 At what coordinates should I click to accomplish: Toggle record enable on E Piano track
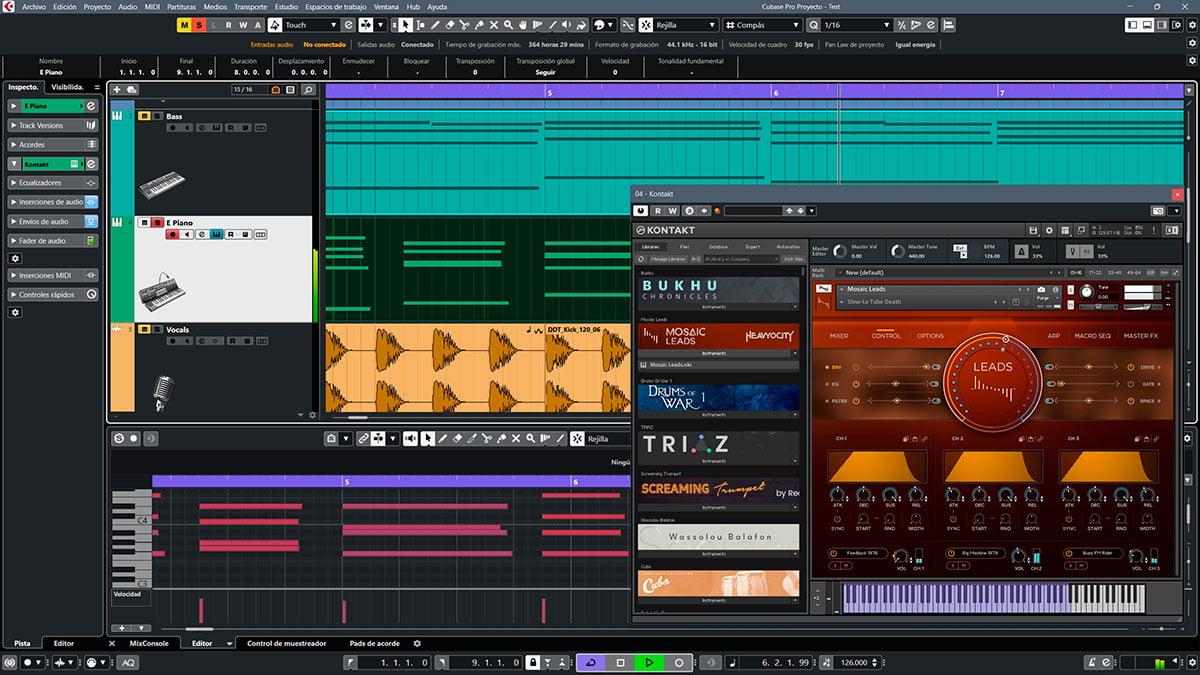click(x=172, y=234)
